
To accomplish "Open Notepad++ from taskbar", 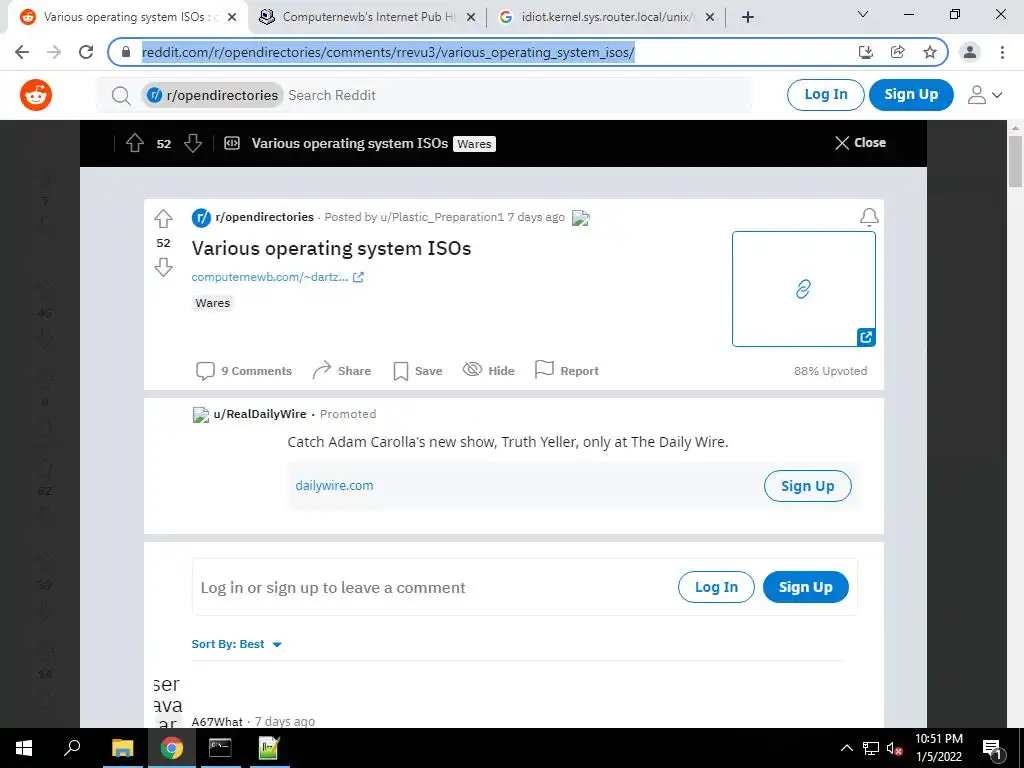I will (269, 748).
